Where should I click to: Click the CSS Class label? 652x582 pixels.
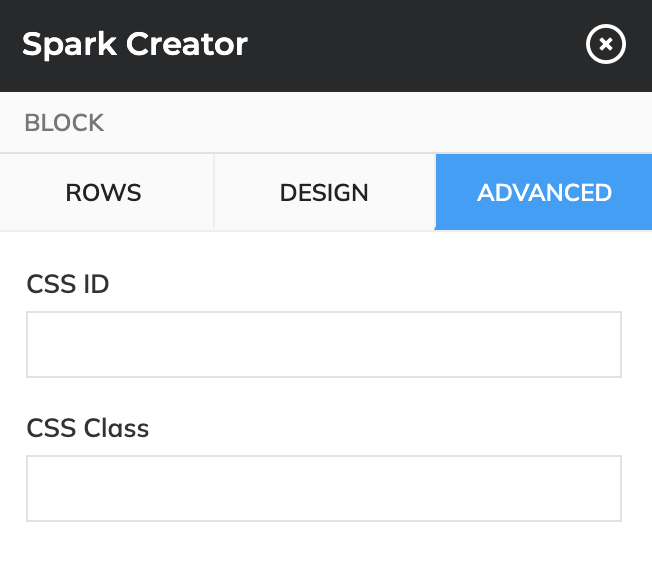pyautogui.click(x=88, y=428)
